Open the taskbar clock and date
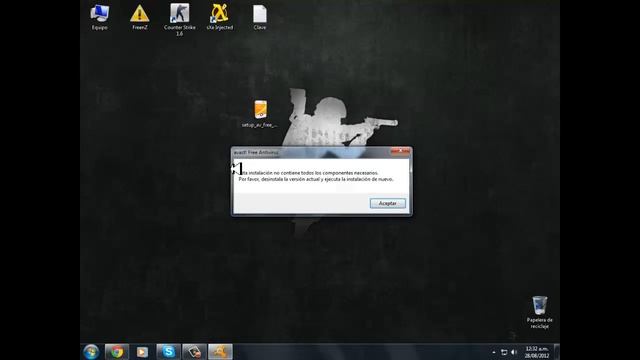This screenshot has width=640, height=360. coord(537,352)
